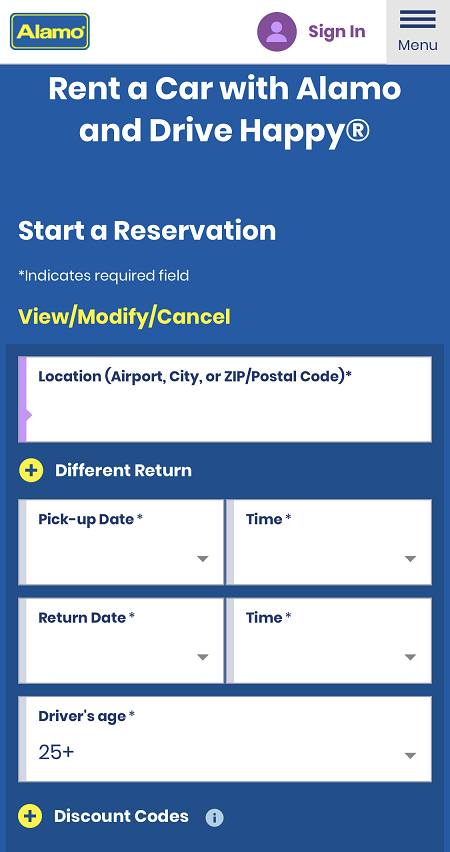Open the pick-up Time dropdown

click(329, 542)
